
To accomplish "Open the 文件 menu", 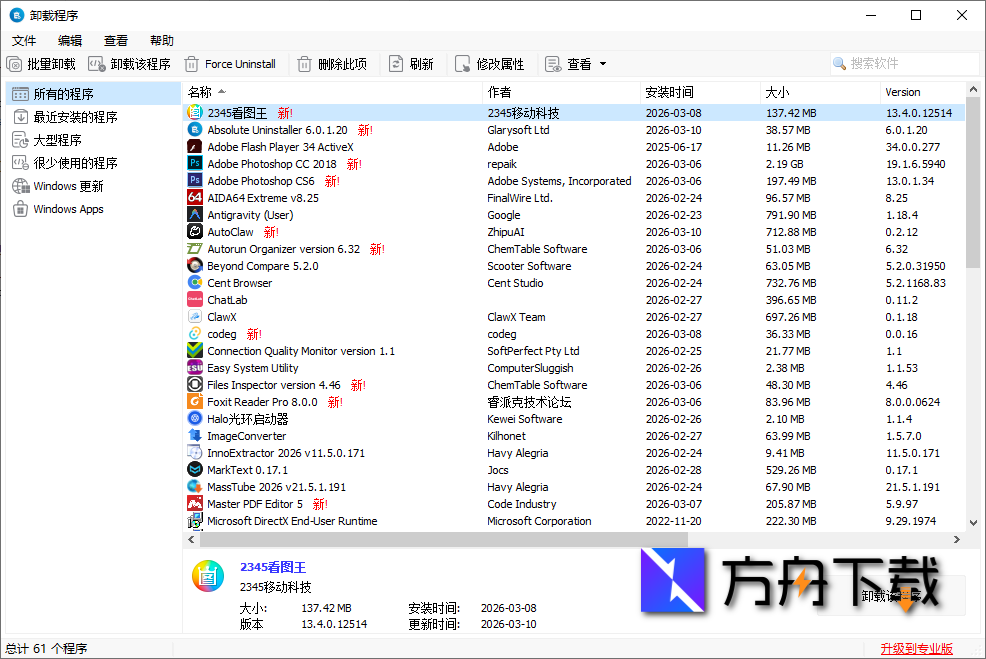I will pyautogui.click(x=24, y=40).
